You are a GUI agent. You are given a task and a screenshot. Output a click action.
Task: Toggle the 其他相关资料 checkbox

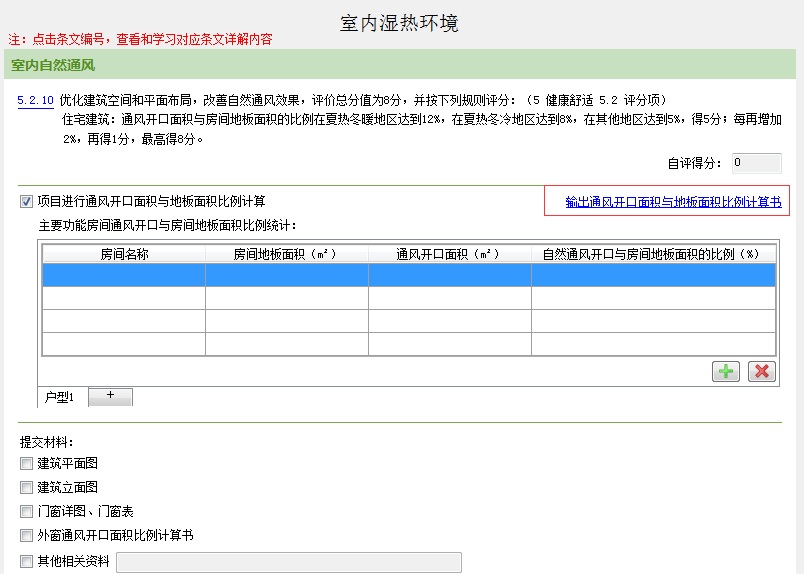point(26,561)
